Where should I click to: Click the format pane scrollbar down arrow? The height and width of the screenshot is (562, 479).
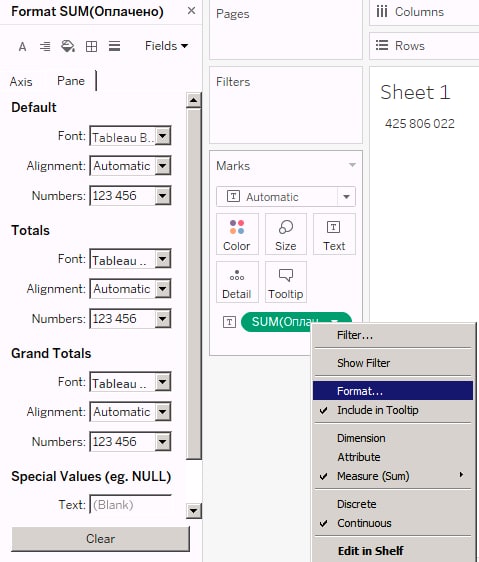click(x=194, y=511)
